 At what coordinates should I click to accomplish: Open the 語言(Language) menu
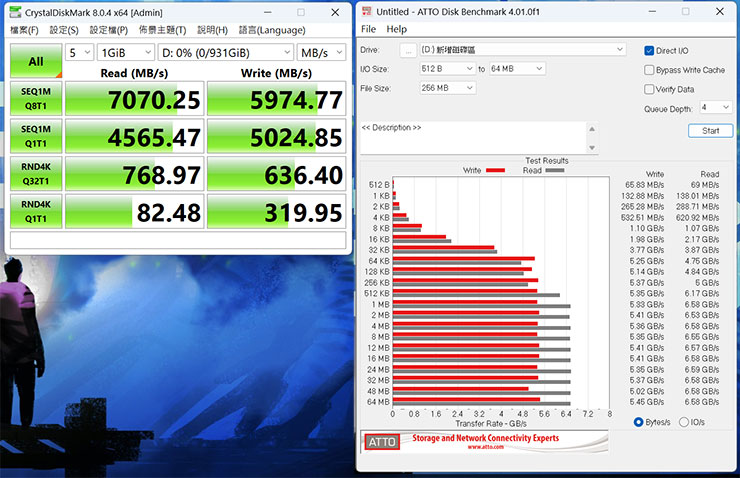272,30
